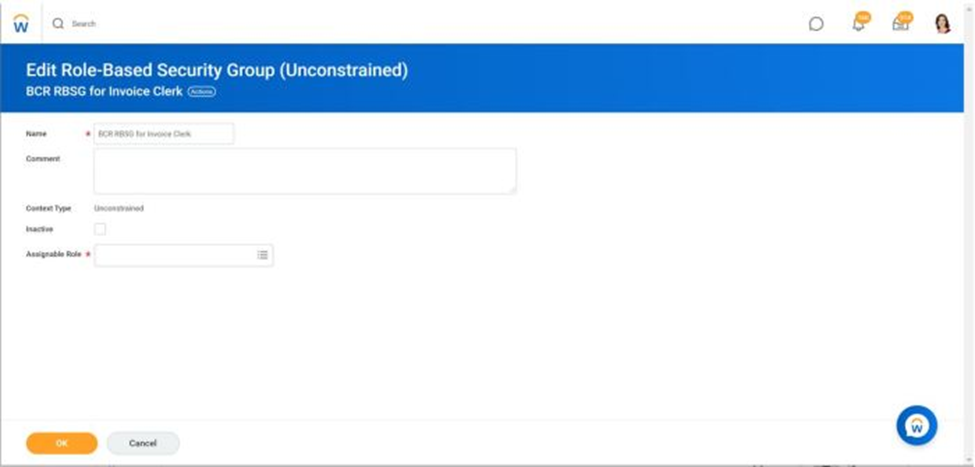Click the Workday home logo

tap(21, 23)
